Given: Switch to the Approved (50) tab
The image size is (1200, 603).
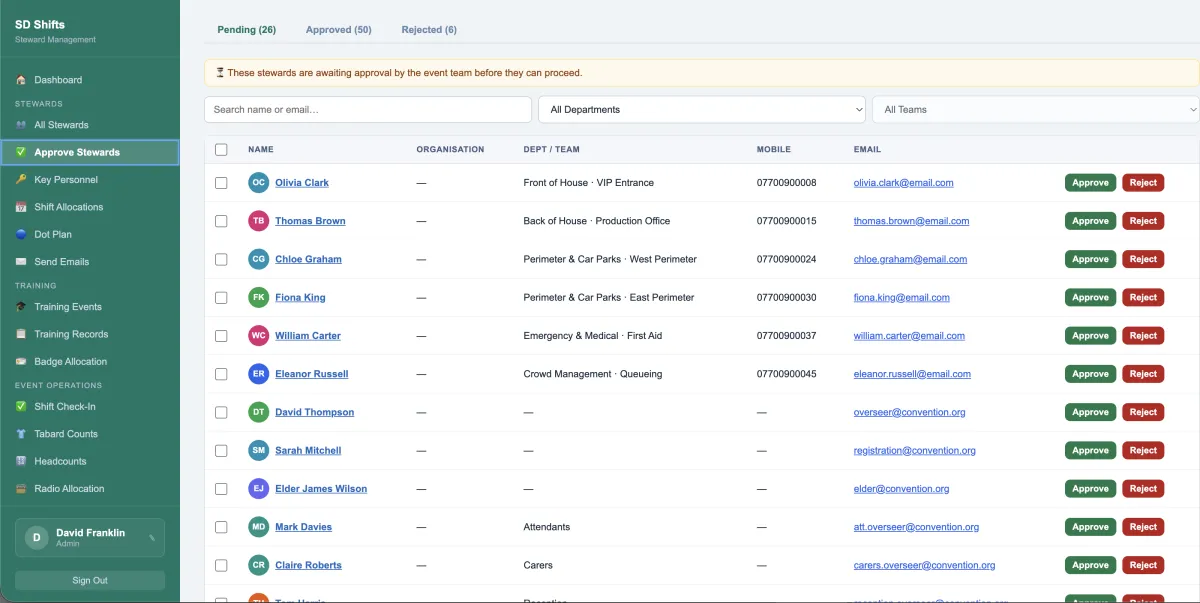Looking at the screenshot, I should pyautogui.click(x=338, y=30).
